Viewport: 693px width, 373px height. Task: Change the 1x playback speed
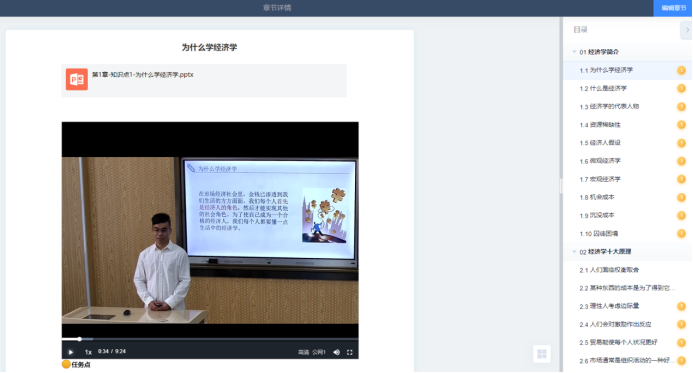pos(88,352)
